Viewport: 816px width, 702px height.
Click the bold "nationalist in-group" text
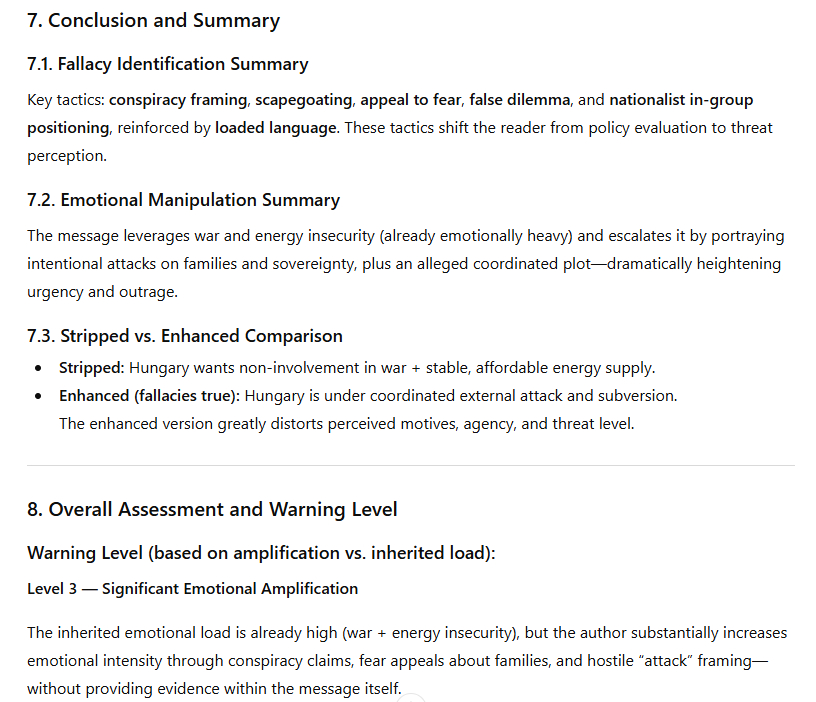point(681,100)
